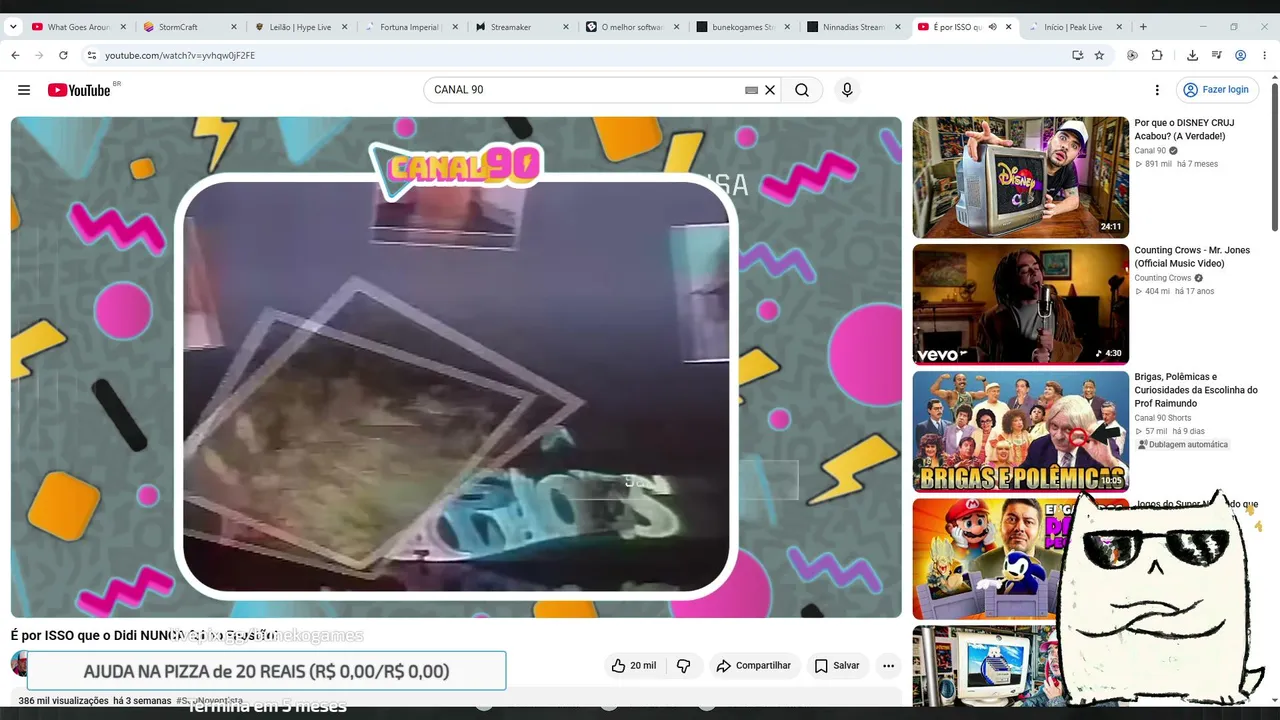Clear the search text with the X
The height and width of the screenshot is (720, 1280).
tap(770, 90)
